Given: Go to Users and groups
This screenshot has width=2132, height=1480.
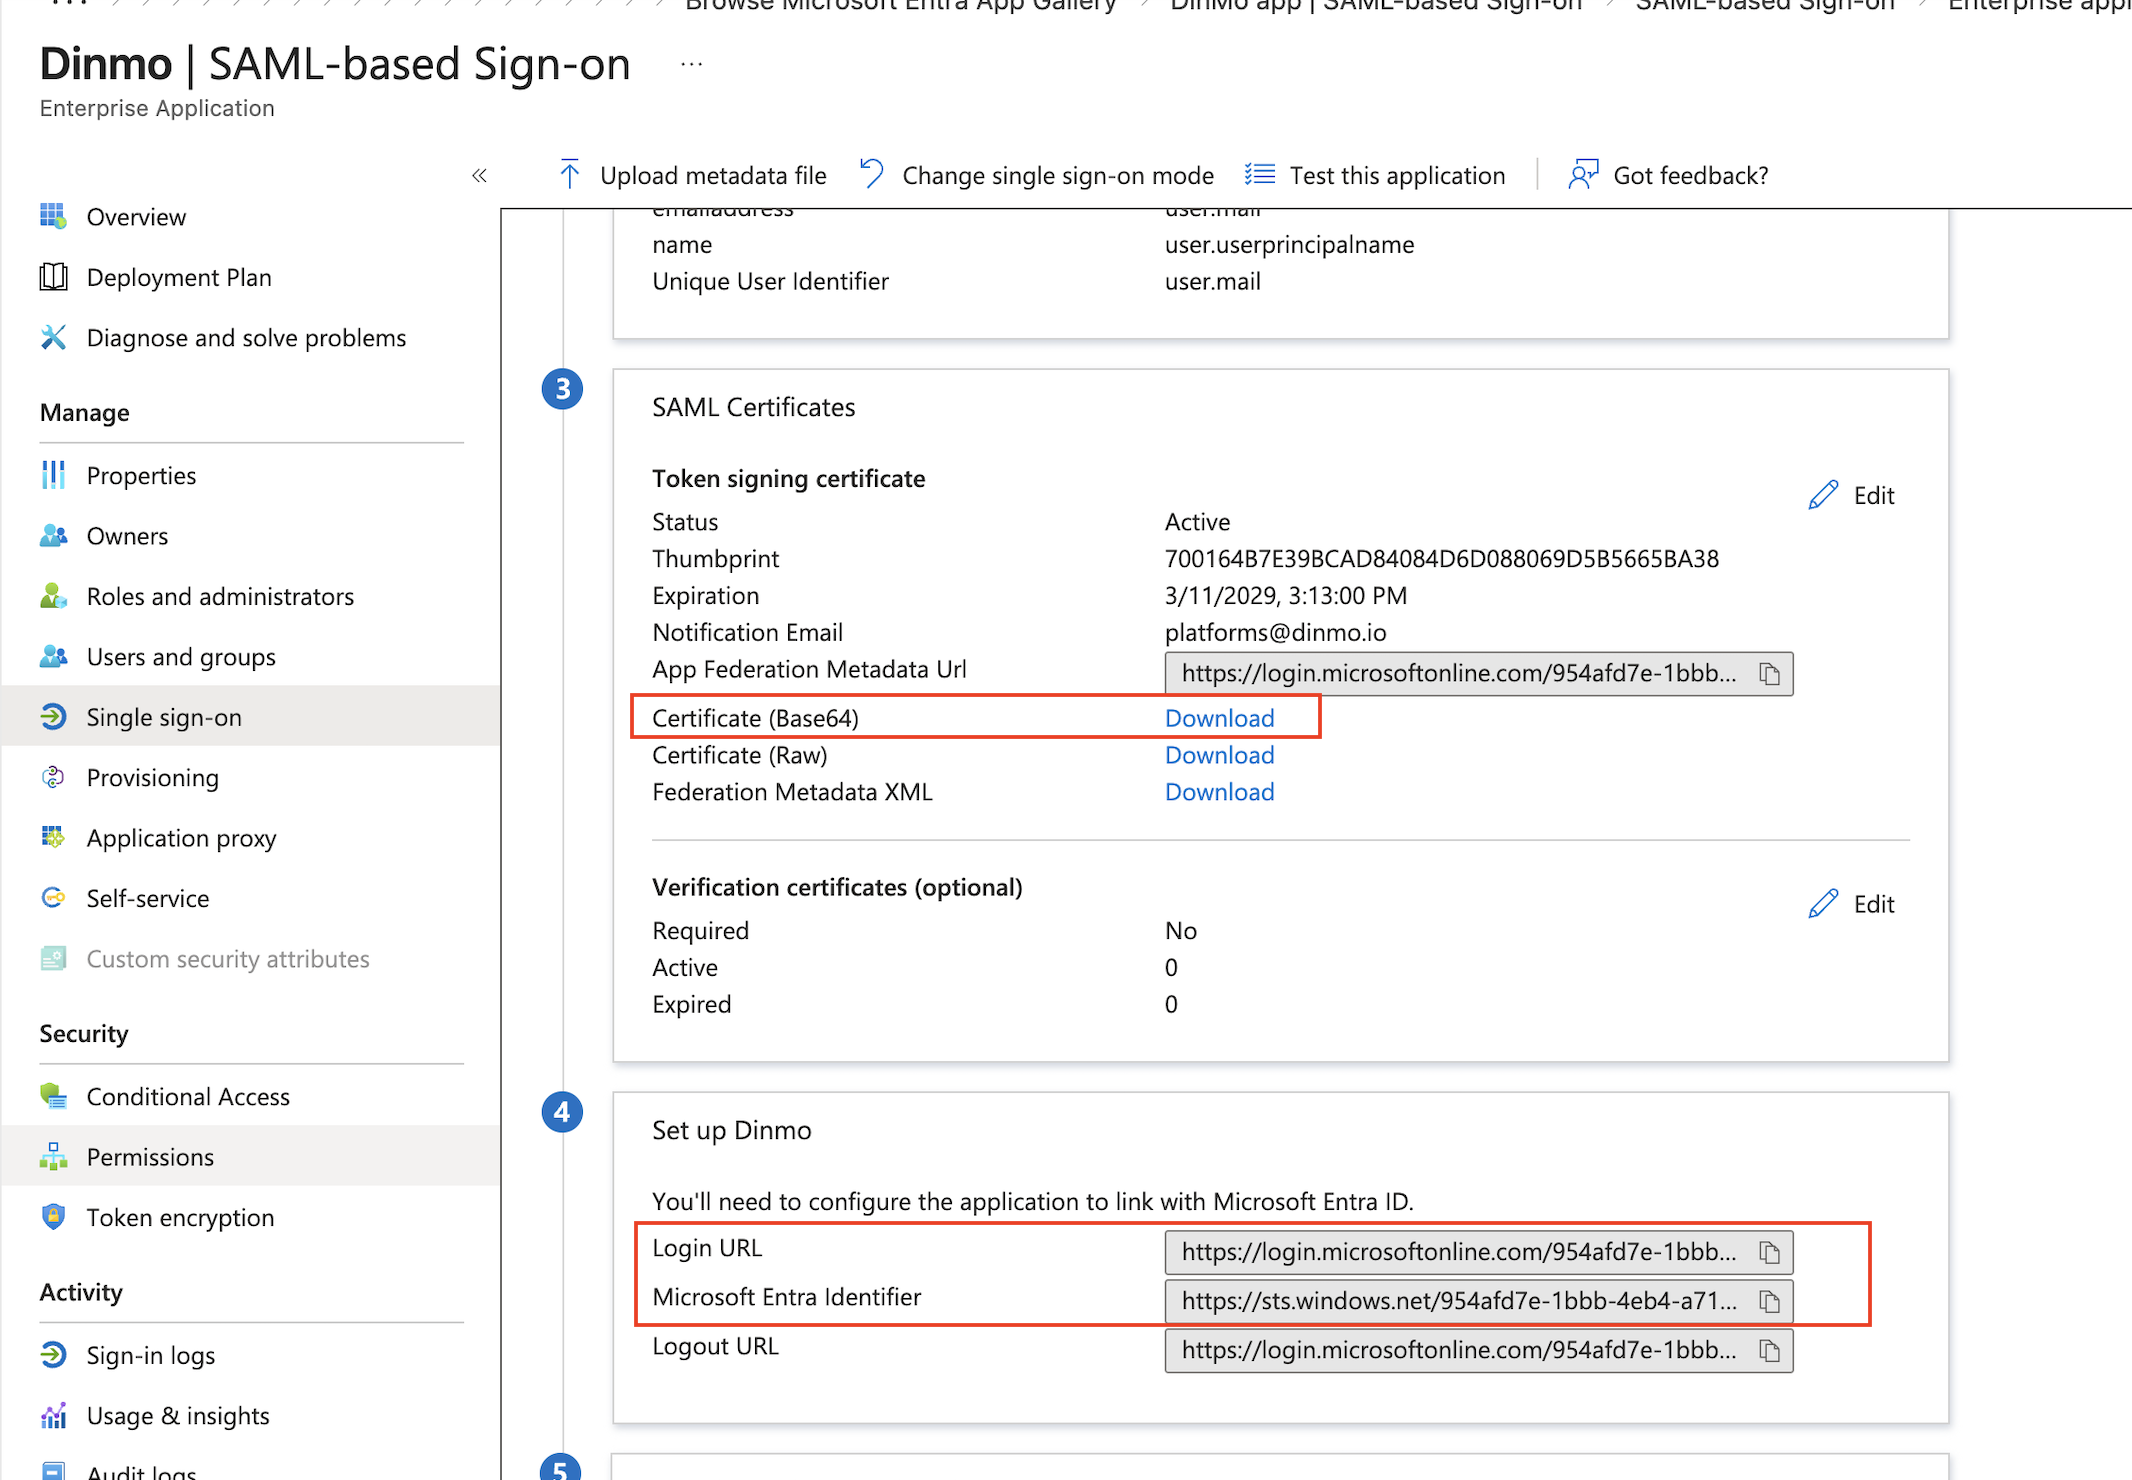Looking at the screenshot, I should click(x=180, y=657).
